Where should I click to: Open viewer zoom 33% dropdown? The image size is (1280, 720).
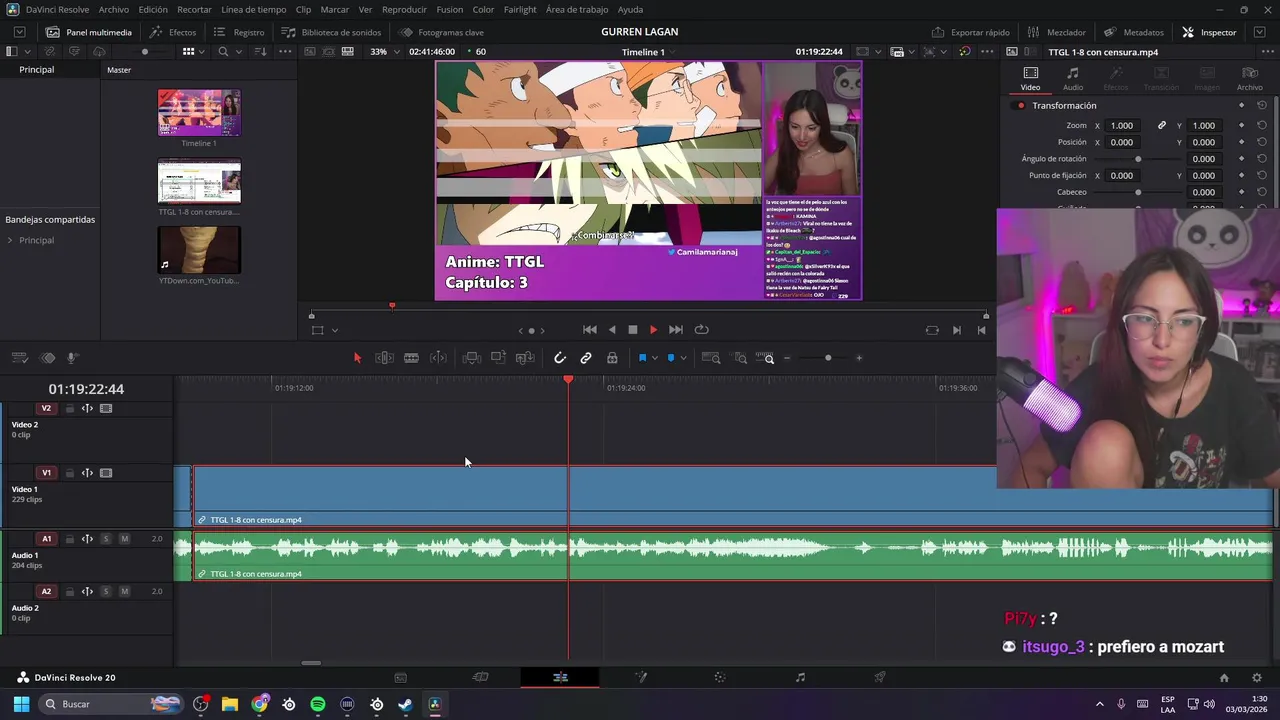click(384, 51)
